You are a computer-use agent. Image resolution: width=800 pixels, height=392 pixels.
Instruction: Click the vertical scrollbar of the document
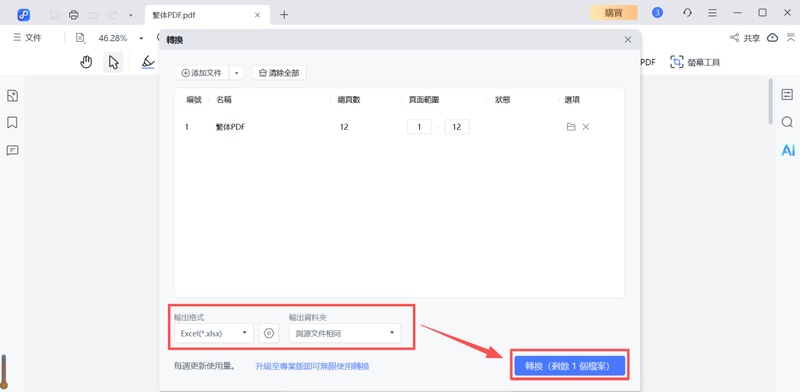click(x=770, y=102)
